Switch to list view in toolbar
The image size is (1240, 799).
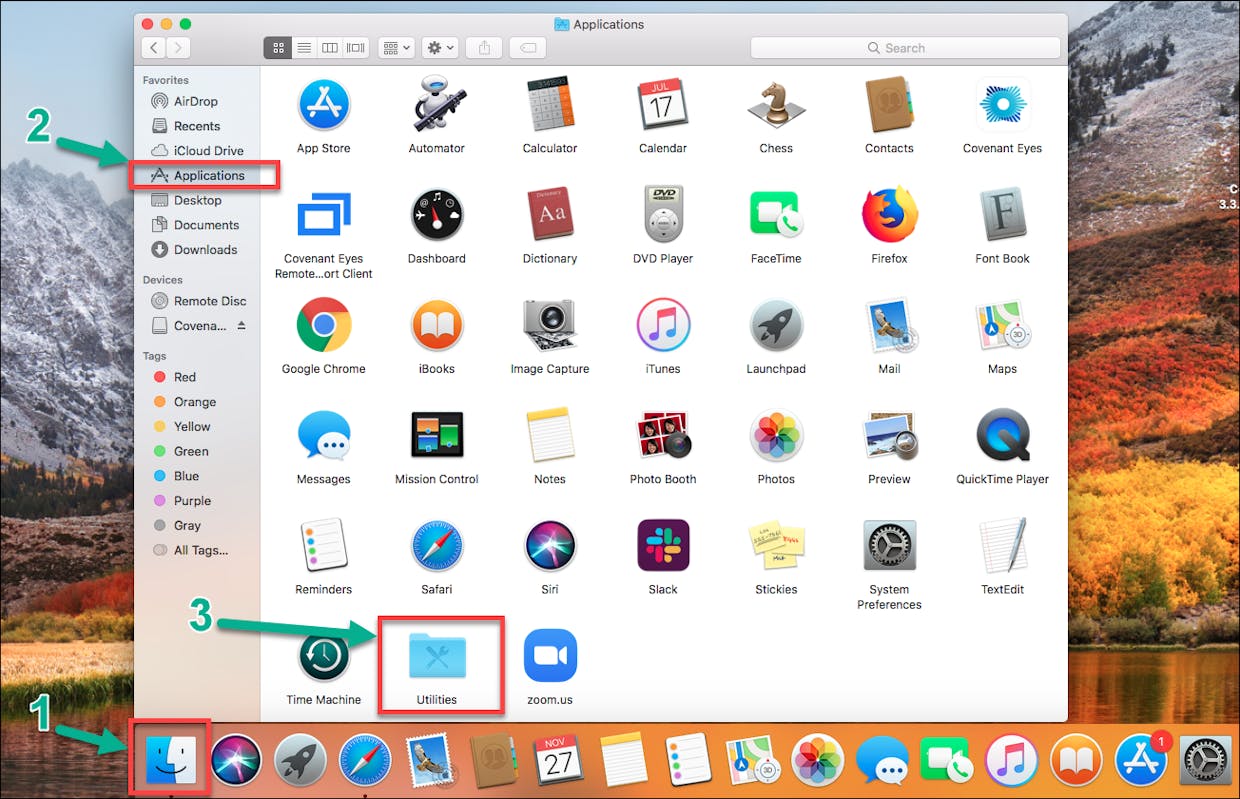304,47
